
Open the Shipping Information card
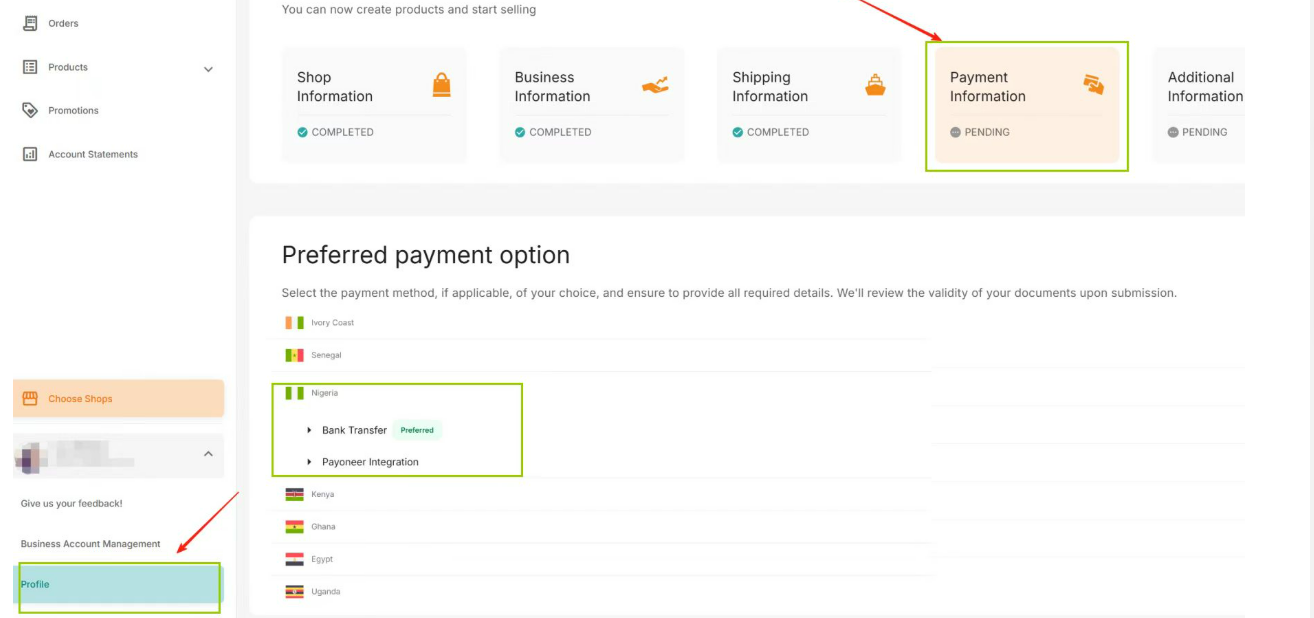pos(809,105)
